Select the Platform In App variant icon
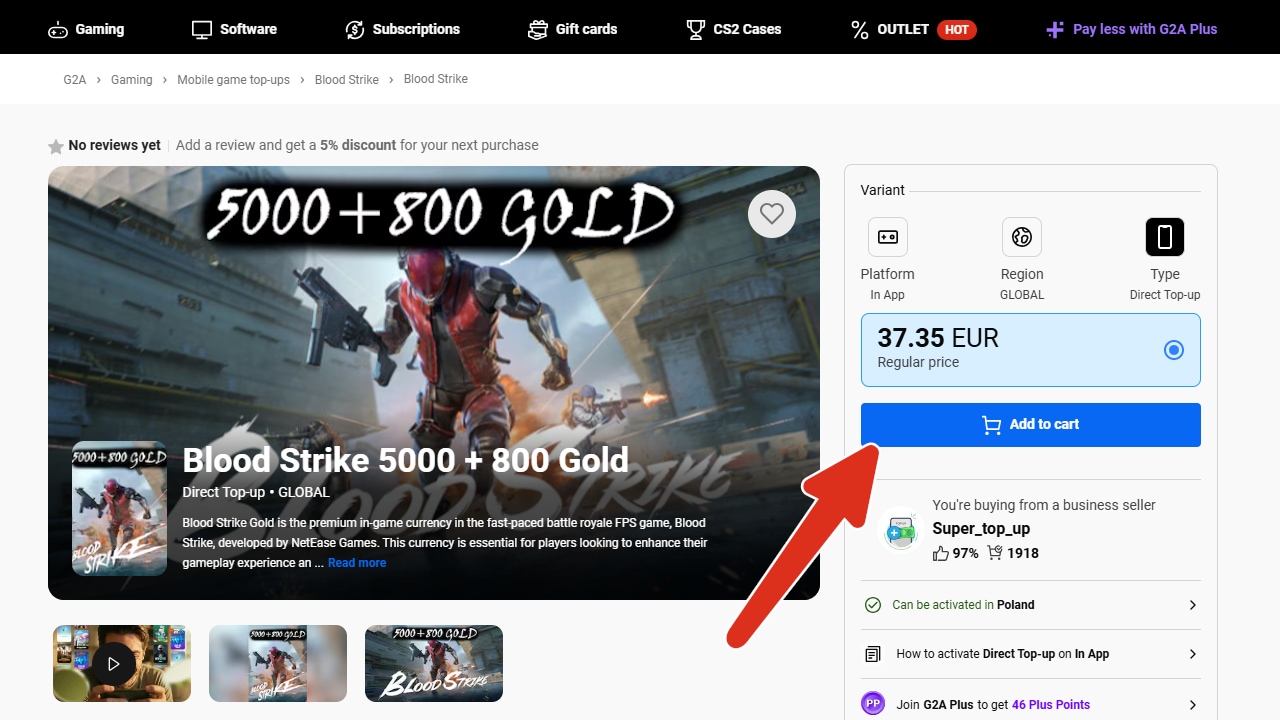The height and width of the screenshot is (720, 1280). pos(887,237)
